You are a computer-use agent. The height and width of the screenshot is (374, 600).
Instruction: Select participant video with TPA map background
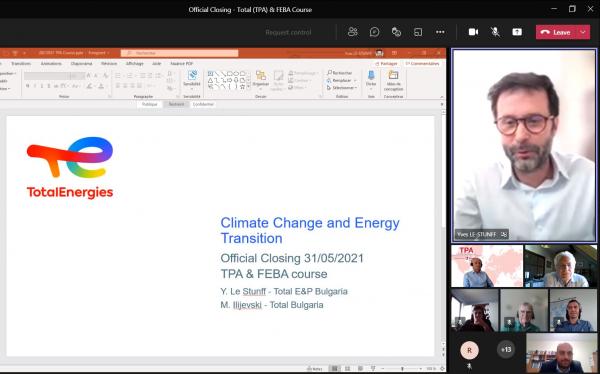(x=487, y=266)
